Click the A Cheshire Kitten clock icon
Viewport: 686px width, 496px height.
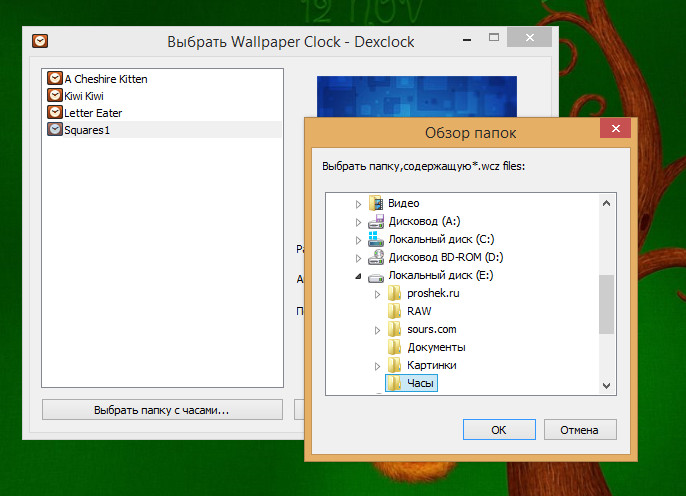tap(55, 78)
